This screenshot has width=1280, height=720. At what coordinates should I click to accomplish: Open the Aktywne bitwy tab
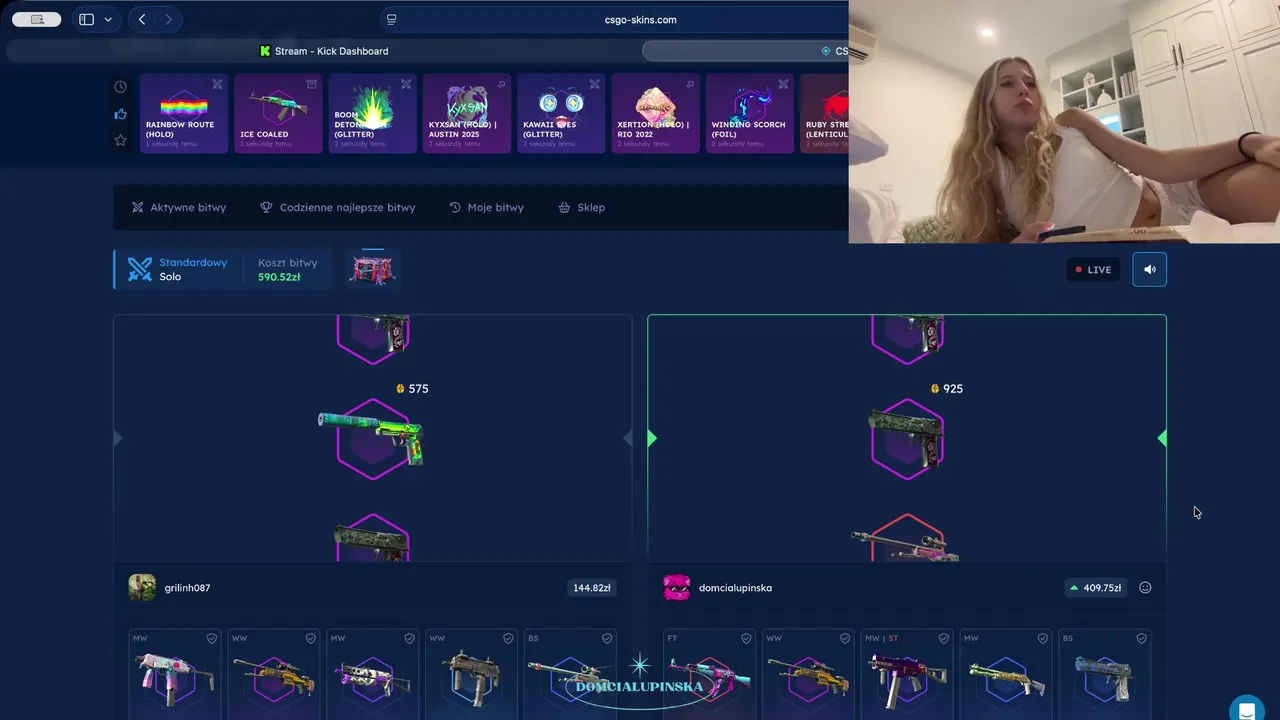click(x=179, y=207)
